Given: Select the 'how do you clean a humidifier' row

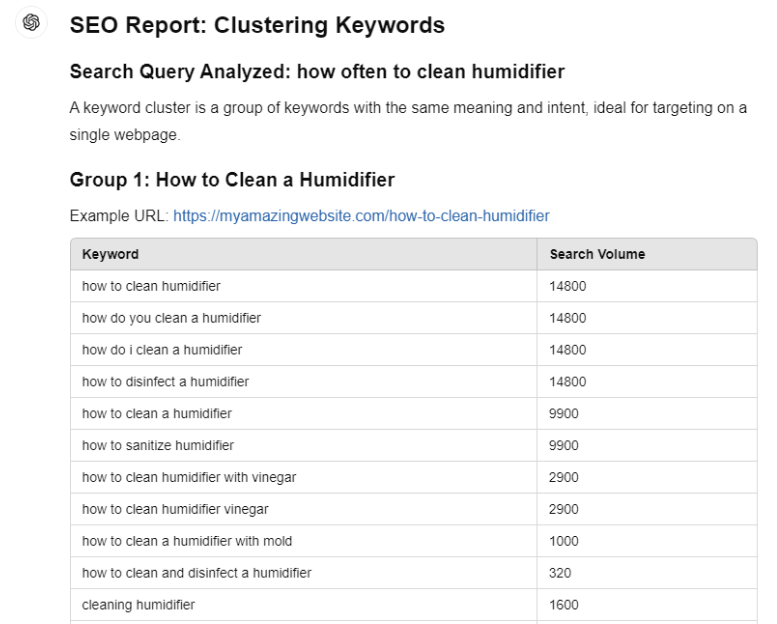Looking at the screenshot, I should tap(414, 318).
